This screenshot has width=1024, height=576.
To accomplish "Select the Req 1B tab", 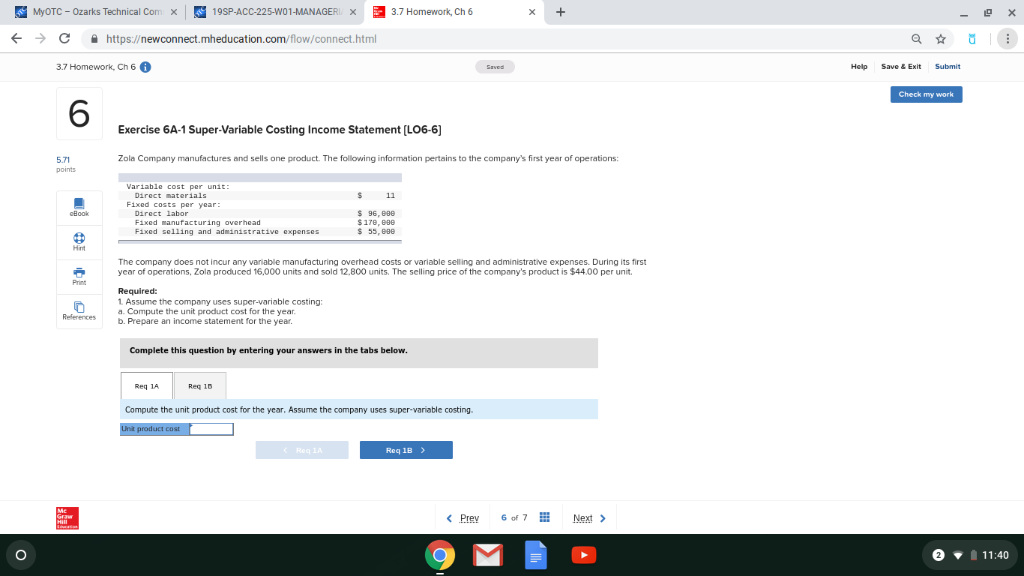I will point(200,386).
